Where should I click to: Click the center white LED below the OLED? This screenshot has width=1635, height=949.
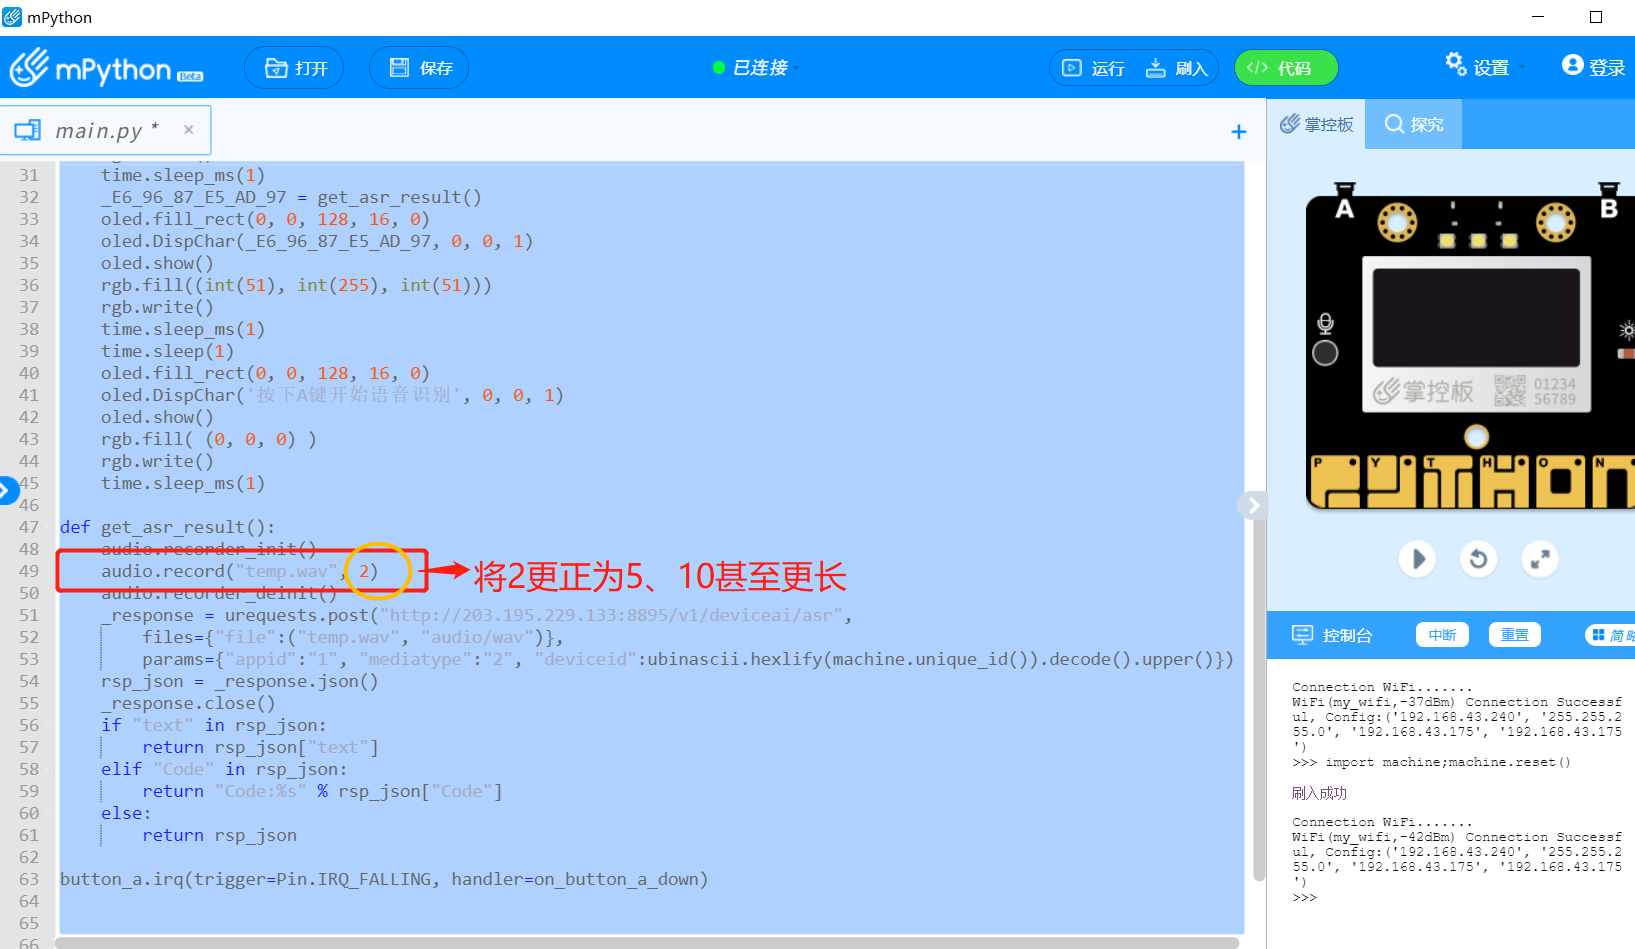pos(1476,437)
